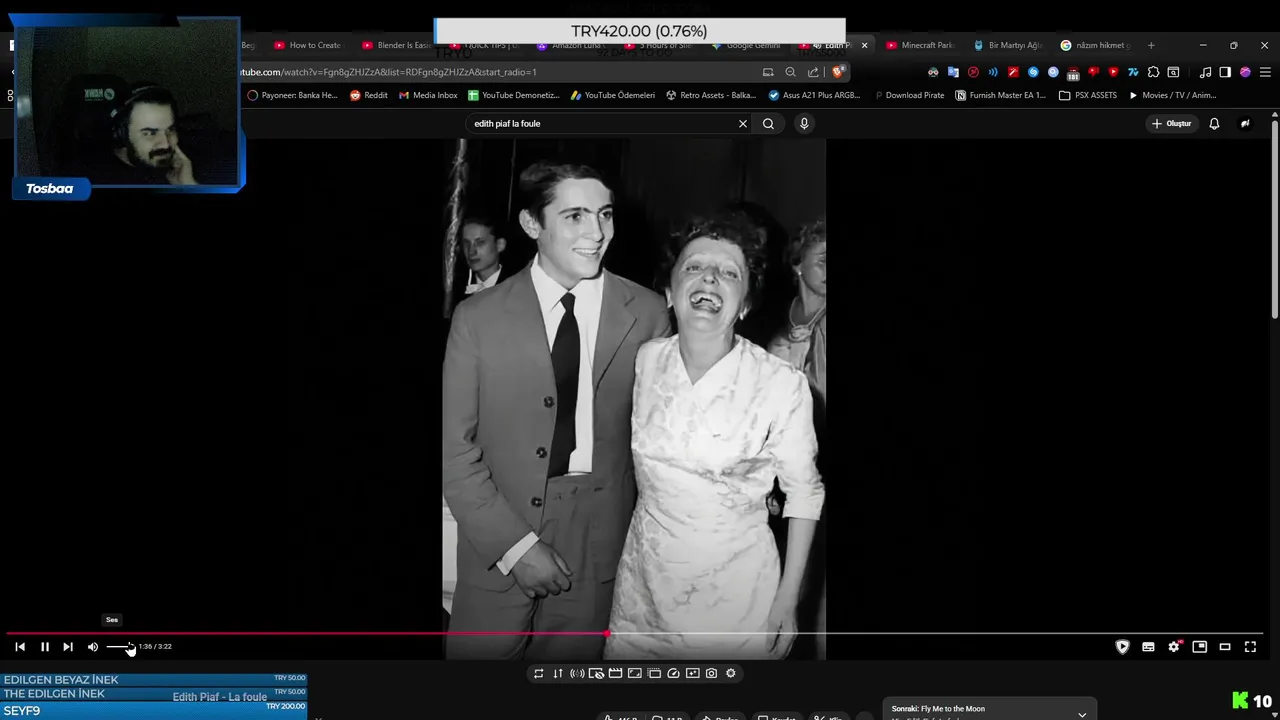Switch the player to miniplayer mode
Image resolution: width=1280 pixels, height=720 pixels.
click(x=1200, y=647)
